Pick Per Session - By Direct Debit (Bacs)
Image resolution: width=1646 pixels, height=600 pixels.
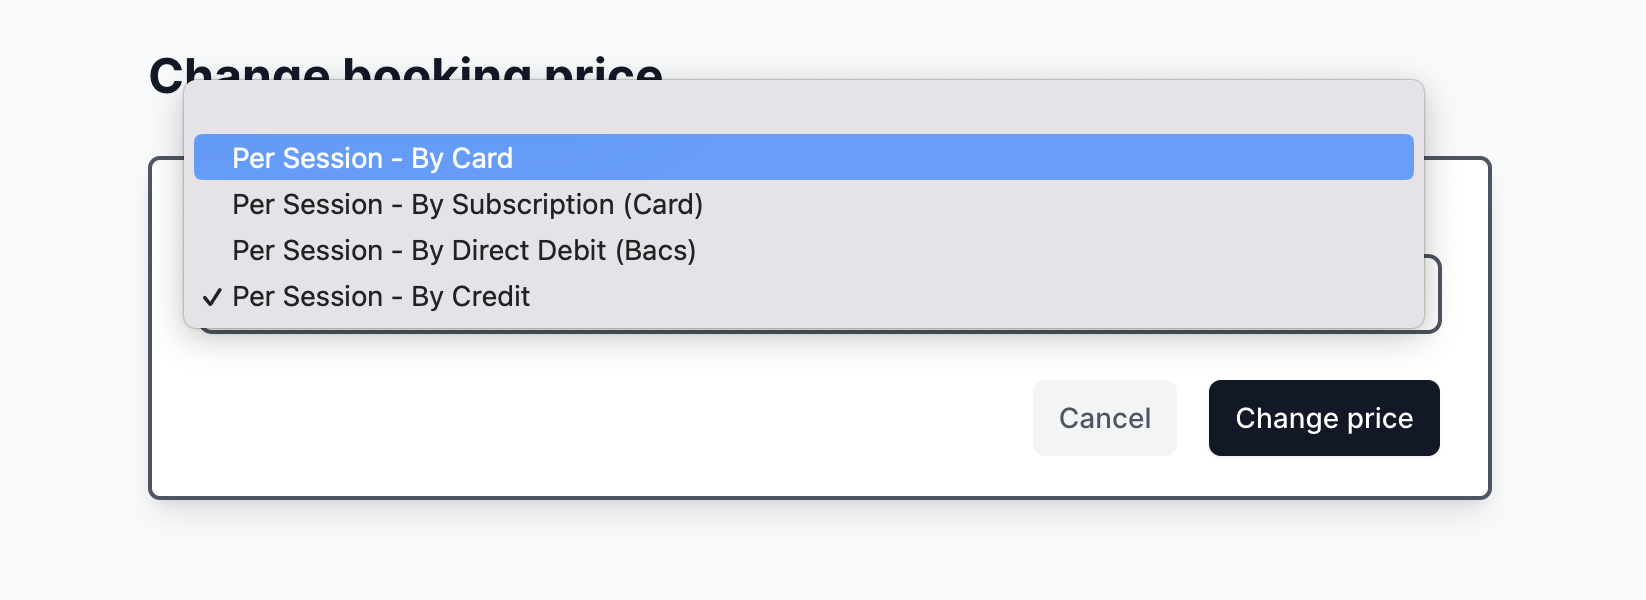463,250
